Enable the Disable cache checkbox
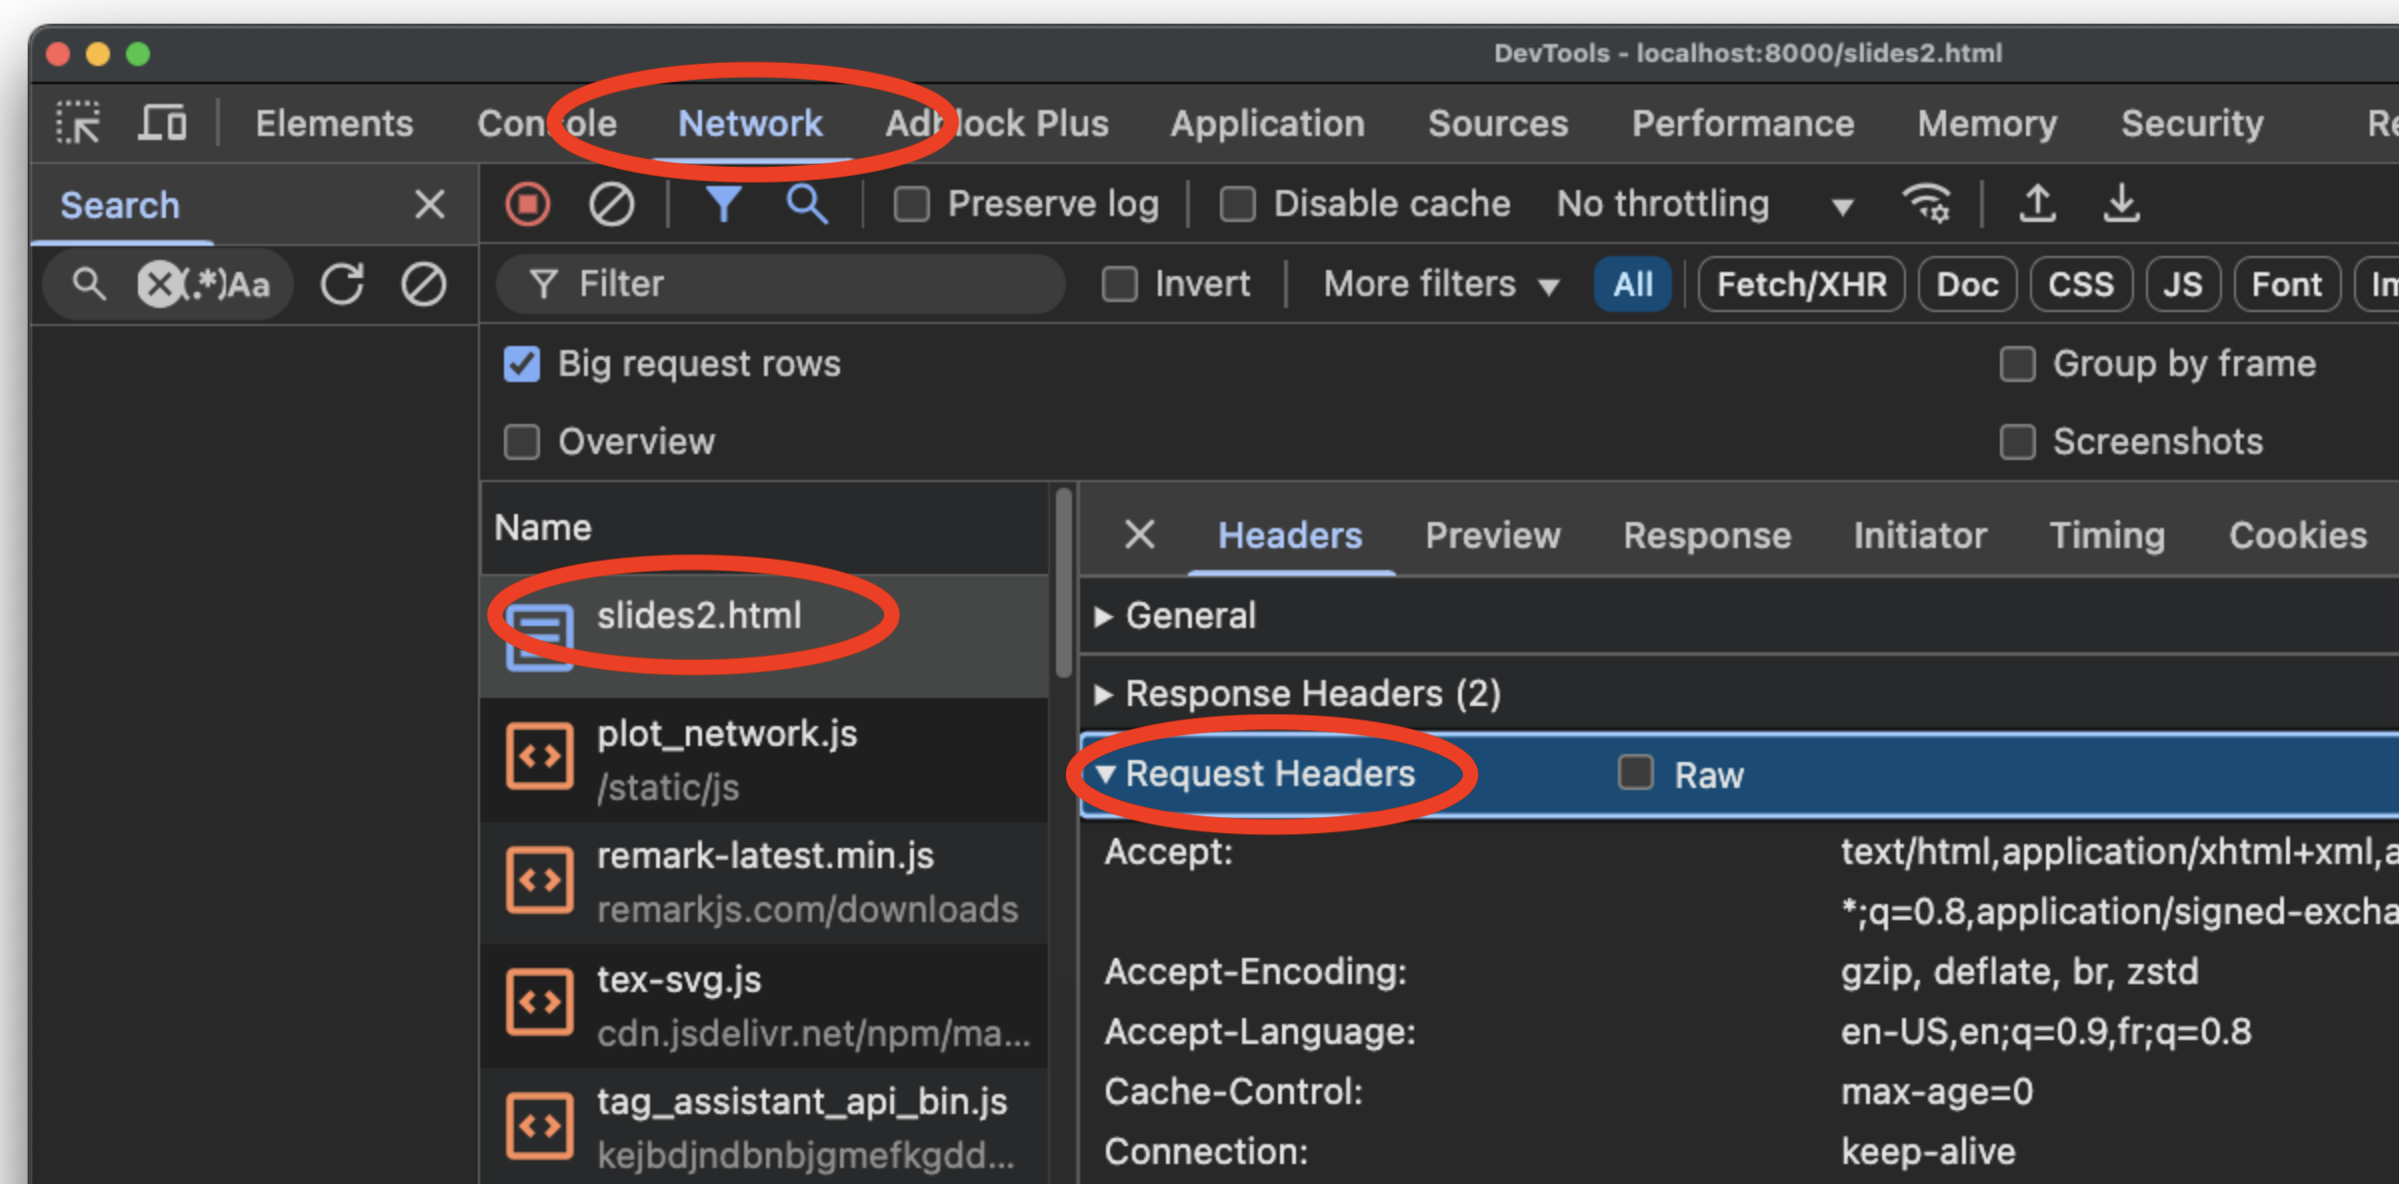The height and width of the screenshot is (1184, 2399). pyautogui.click(x=1237, y=204)
